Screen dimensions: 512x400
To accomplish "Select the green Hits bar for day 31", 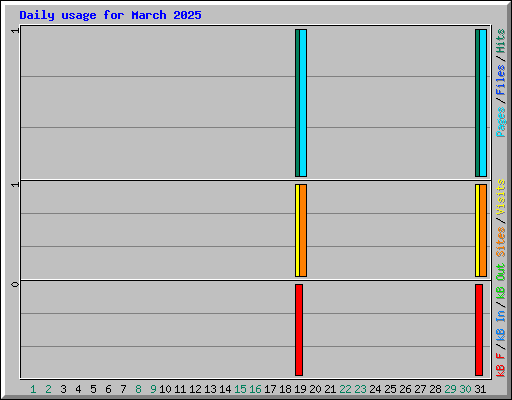I will point(477,103).
